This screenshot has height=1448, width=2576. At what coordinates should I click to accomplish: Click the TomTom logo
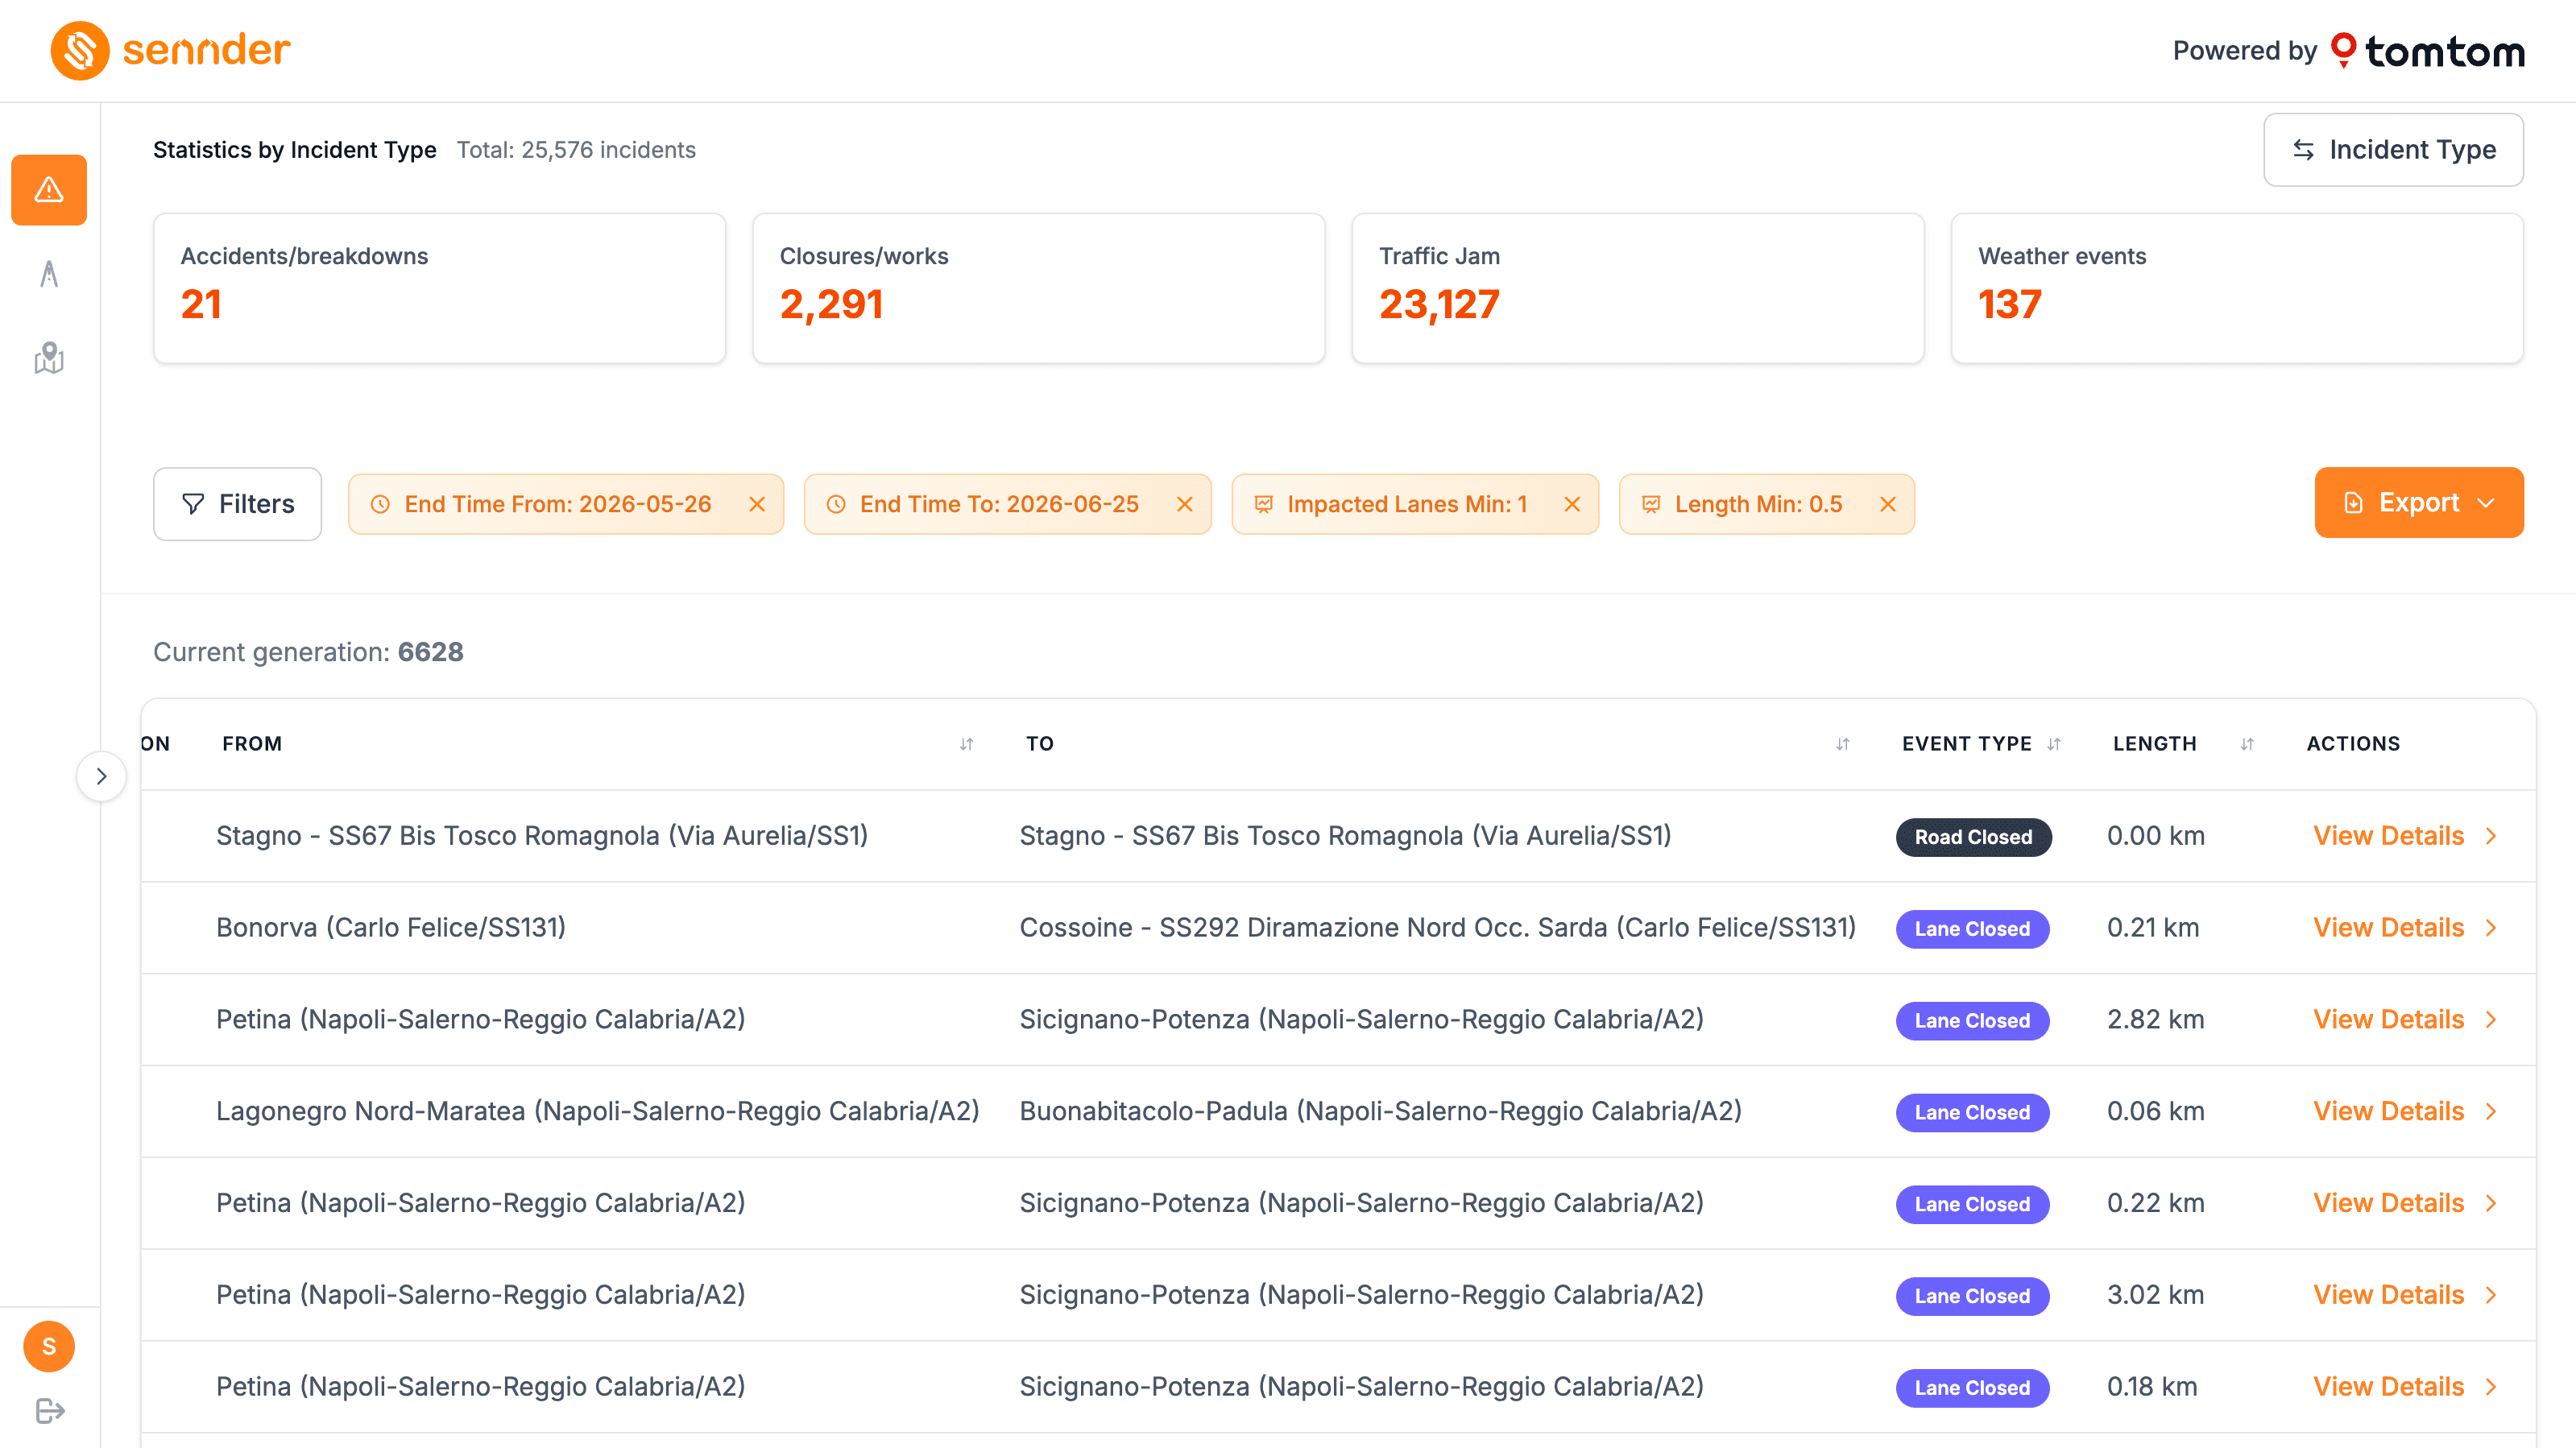pyautogui.click(x=2427, y=51)
